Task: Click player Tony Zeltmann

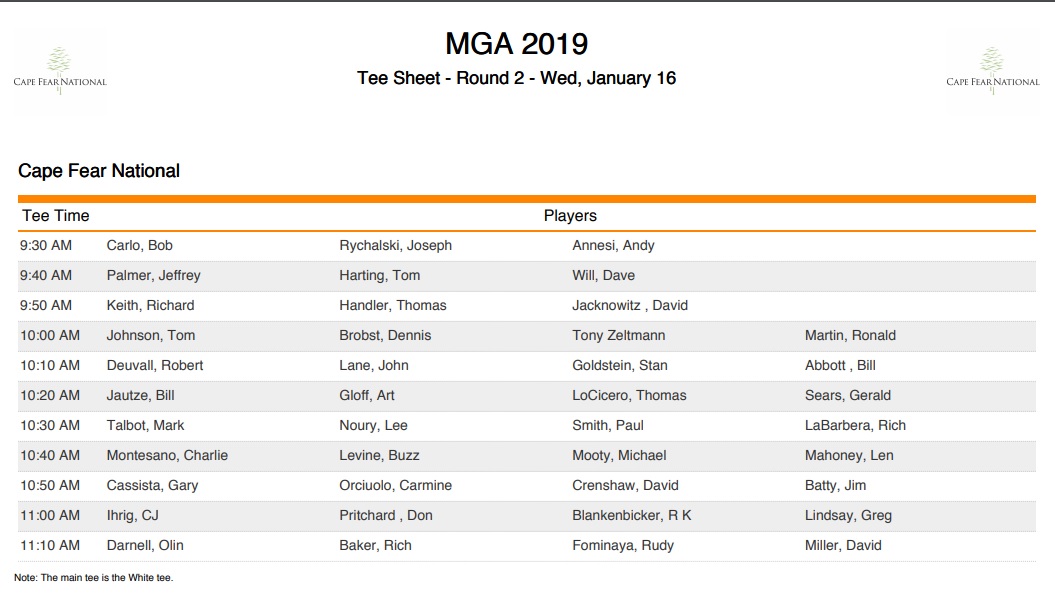Action: click(x=619, y=335)
